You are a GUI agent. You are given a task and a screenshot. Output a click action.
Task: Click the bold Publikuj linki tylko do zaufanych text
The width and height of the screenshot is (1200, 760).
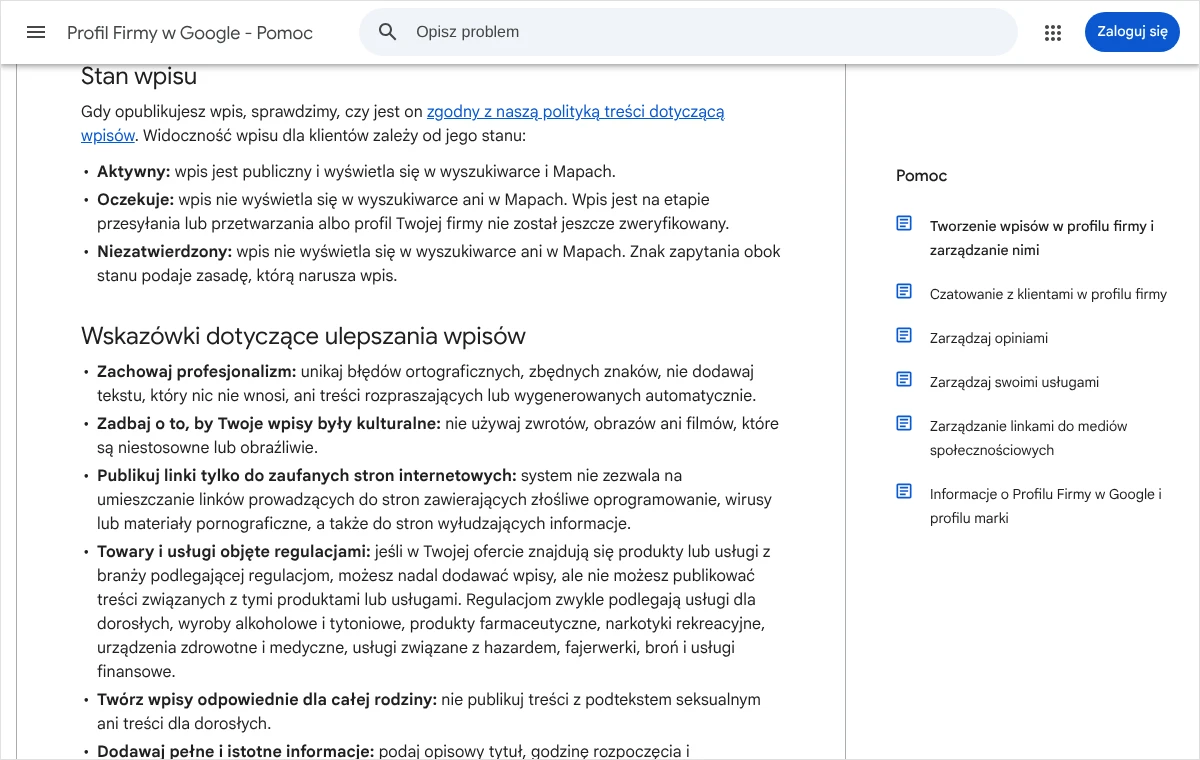307,476
